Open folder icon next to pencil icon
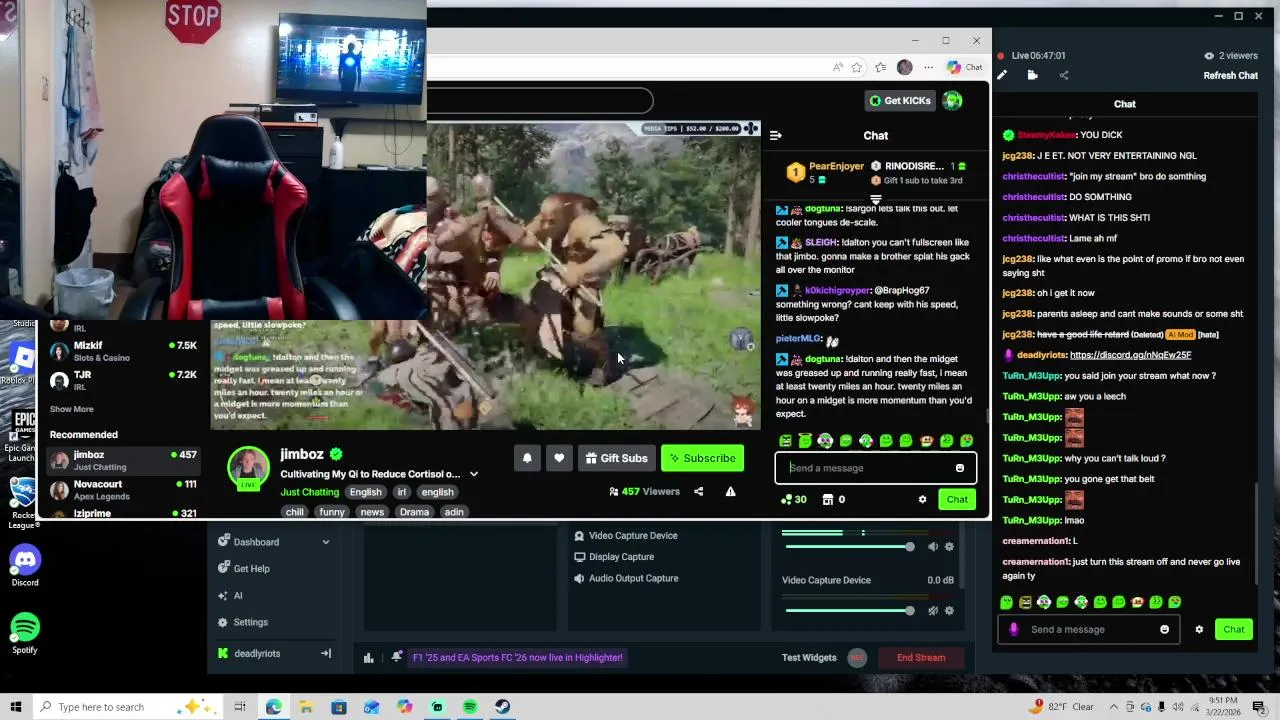 pos(1032,75)
